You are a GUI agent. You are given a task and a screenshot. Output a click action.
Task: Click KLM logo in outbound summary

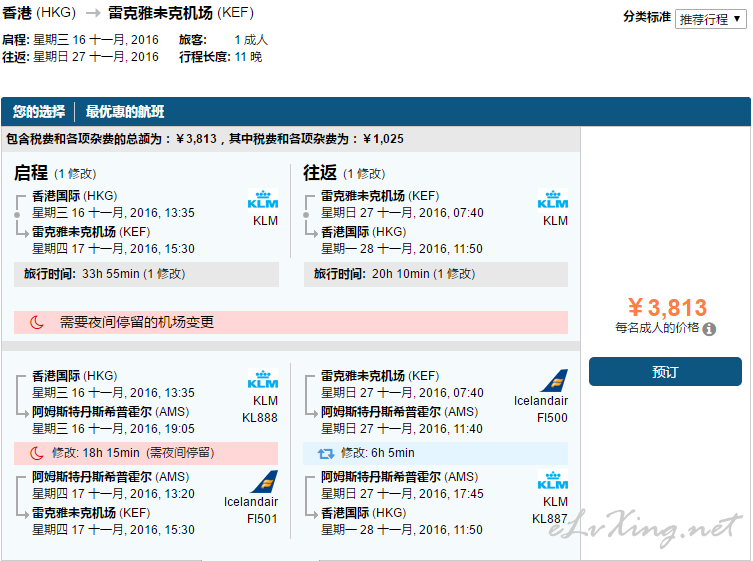click(x=263, y=200)
